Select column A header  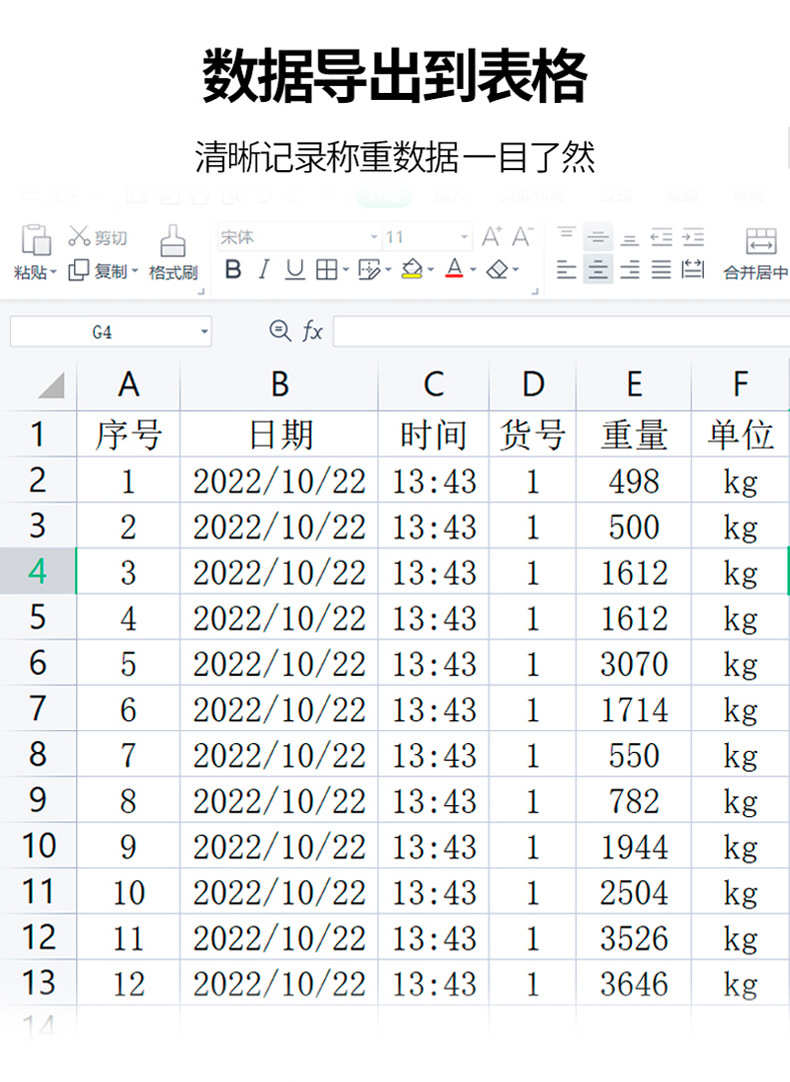click(x=128, y=385)
